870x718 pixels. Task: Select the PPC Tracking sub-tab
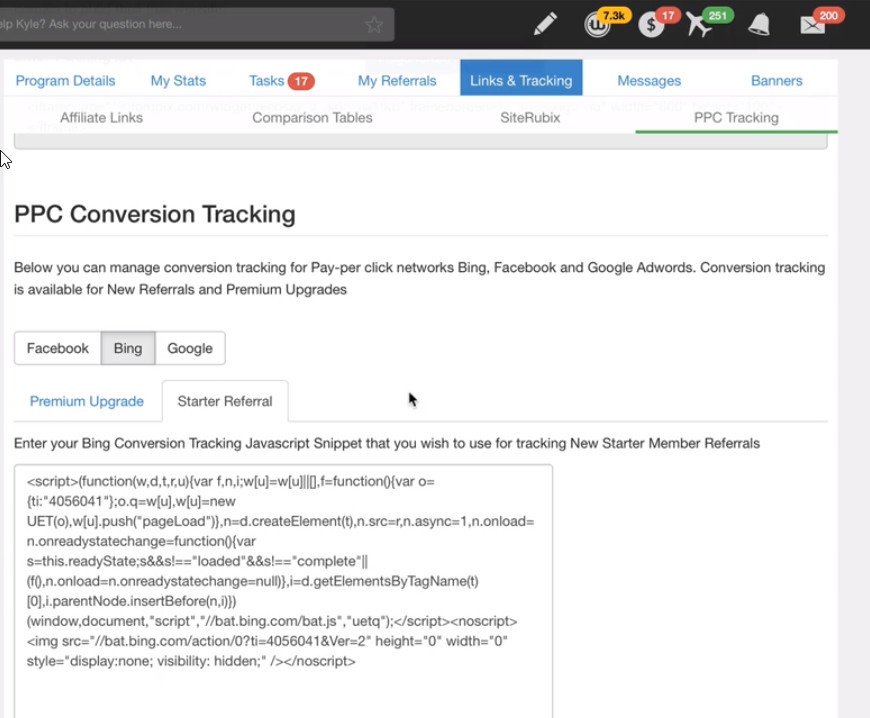pos(736,118)
